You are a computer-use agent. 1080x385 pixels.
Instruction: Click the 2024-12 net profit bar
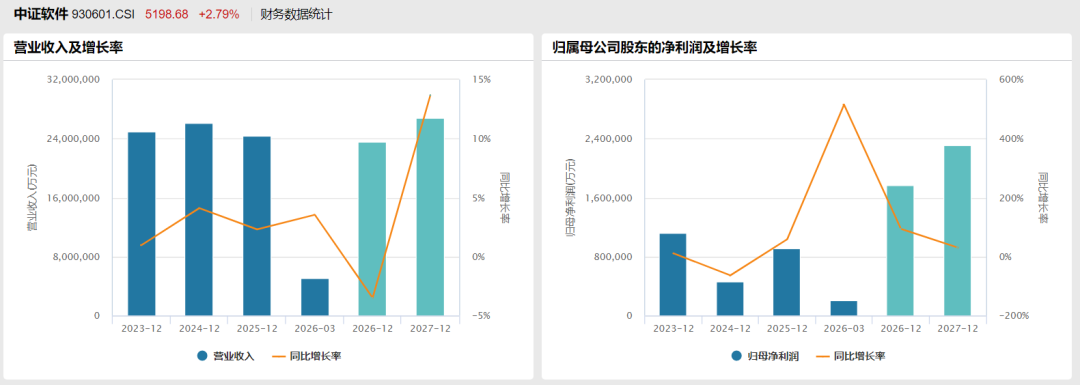click(730, 299)
